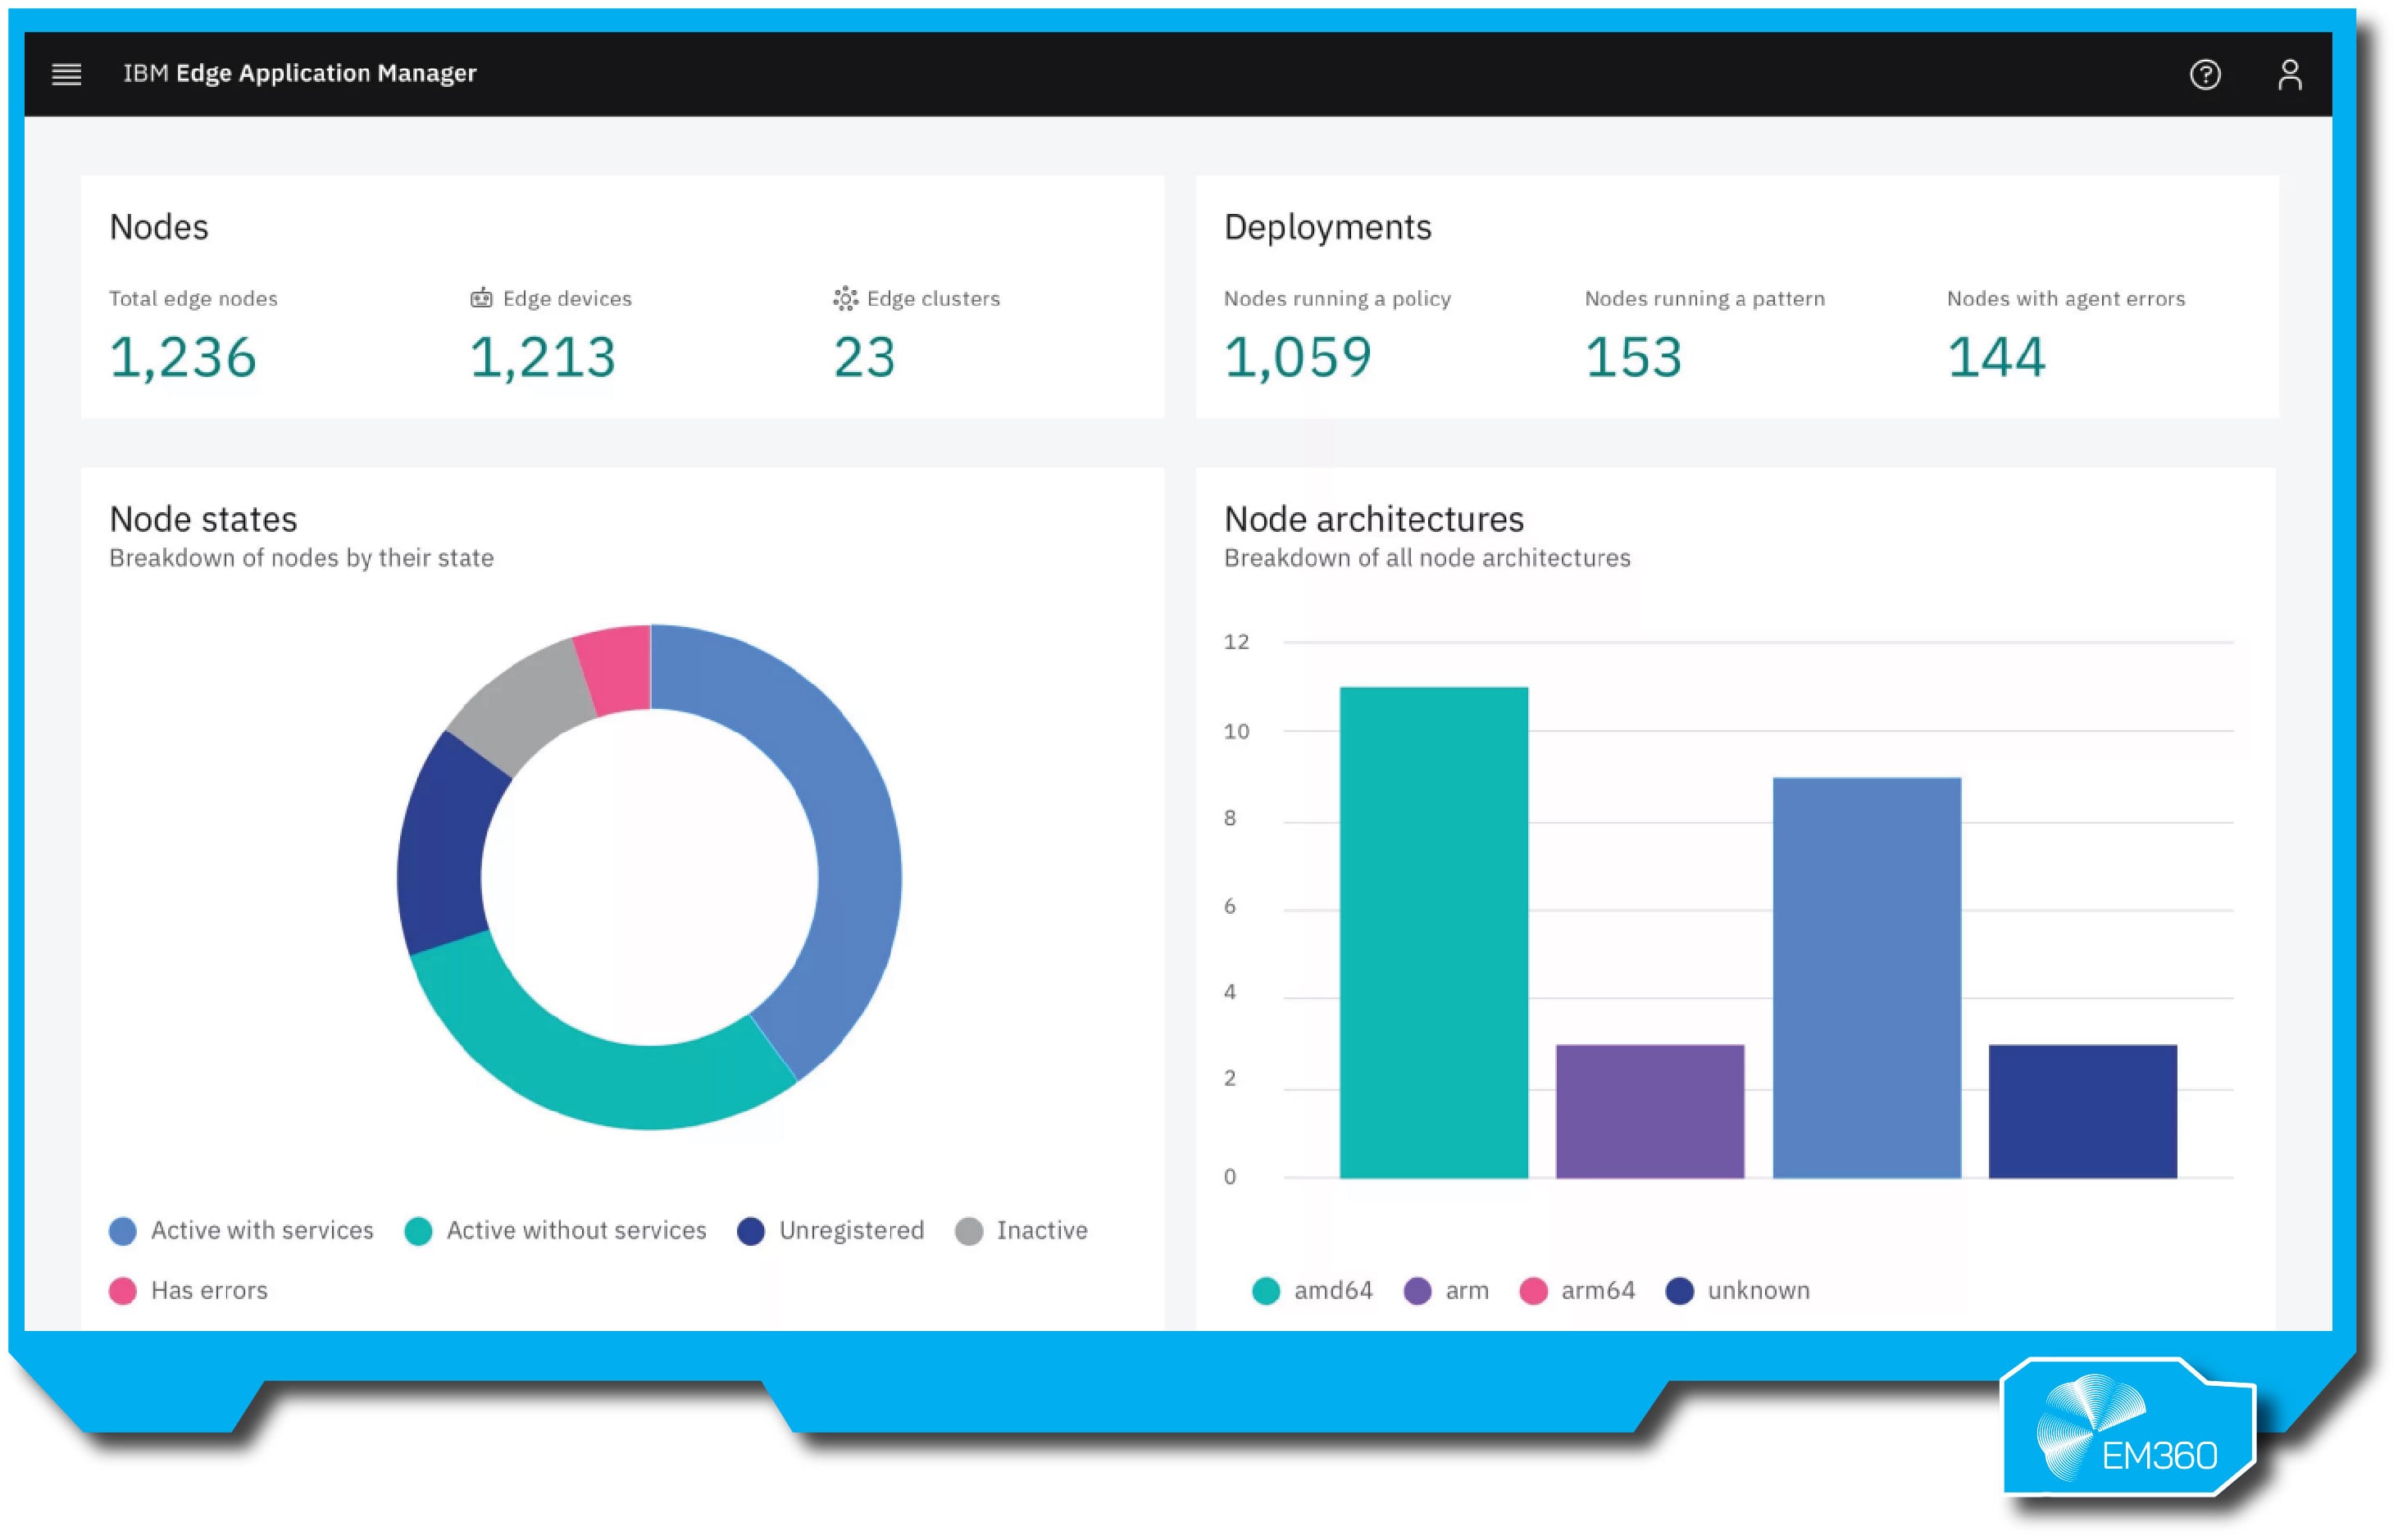
Task: Click the Edge clusters network icon
Action: point(845,297)
